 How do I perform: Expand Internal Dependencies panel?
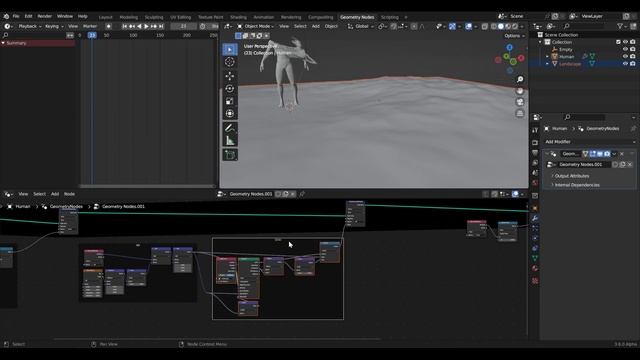[x=576, y=185]
